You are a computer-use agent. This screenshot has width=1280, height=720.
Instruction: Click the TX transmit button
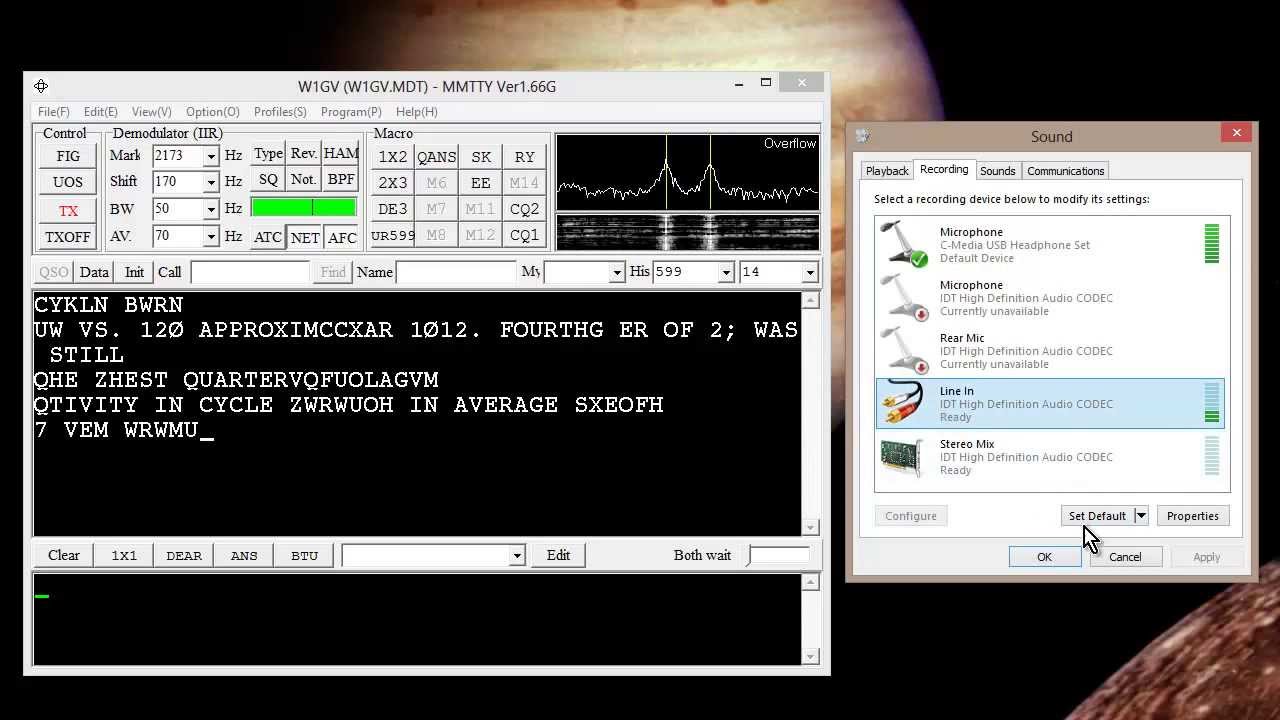coord(68,211)
